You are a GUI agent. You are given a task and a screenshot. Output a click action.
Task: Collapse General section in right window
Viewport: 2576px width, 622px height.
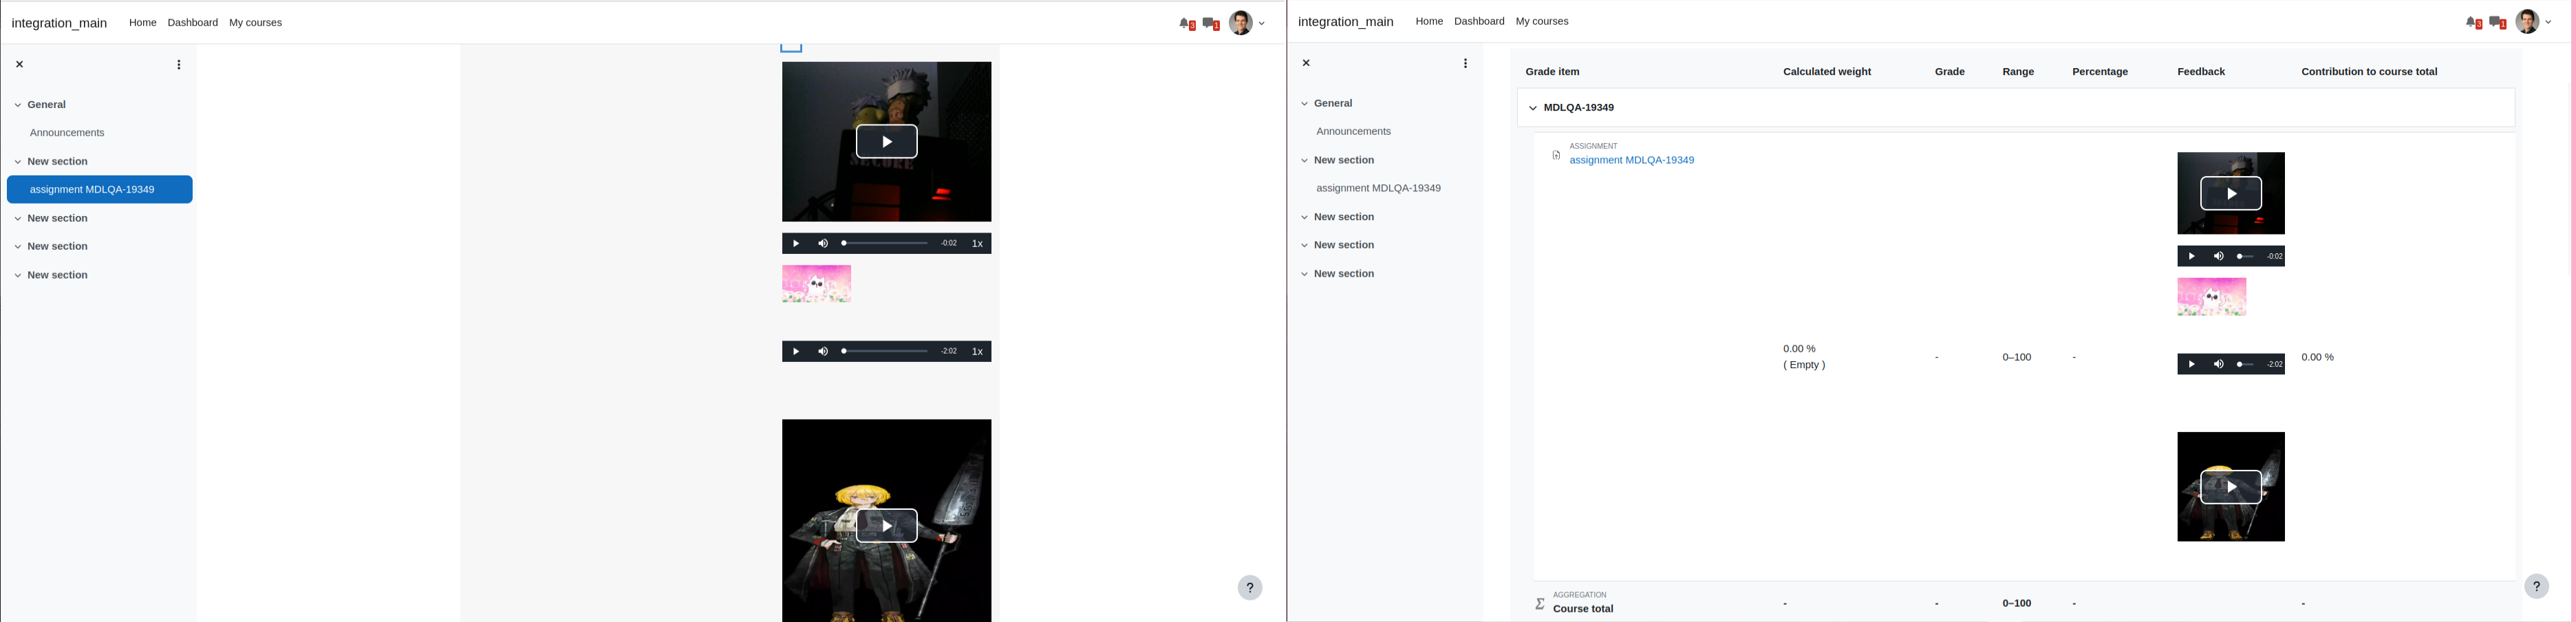click(x=1305, y=104)
